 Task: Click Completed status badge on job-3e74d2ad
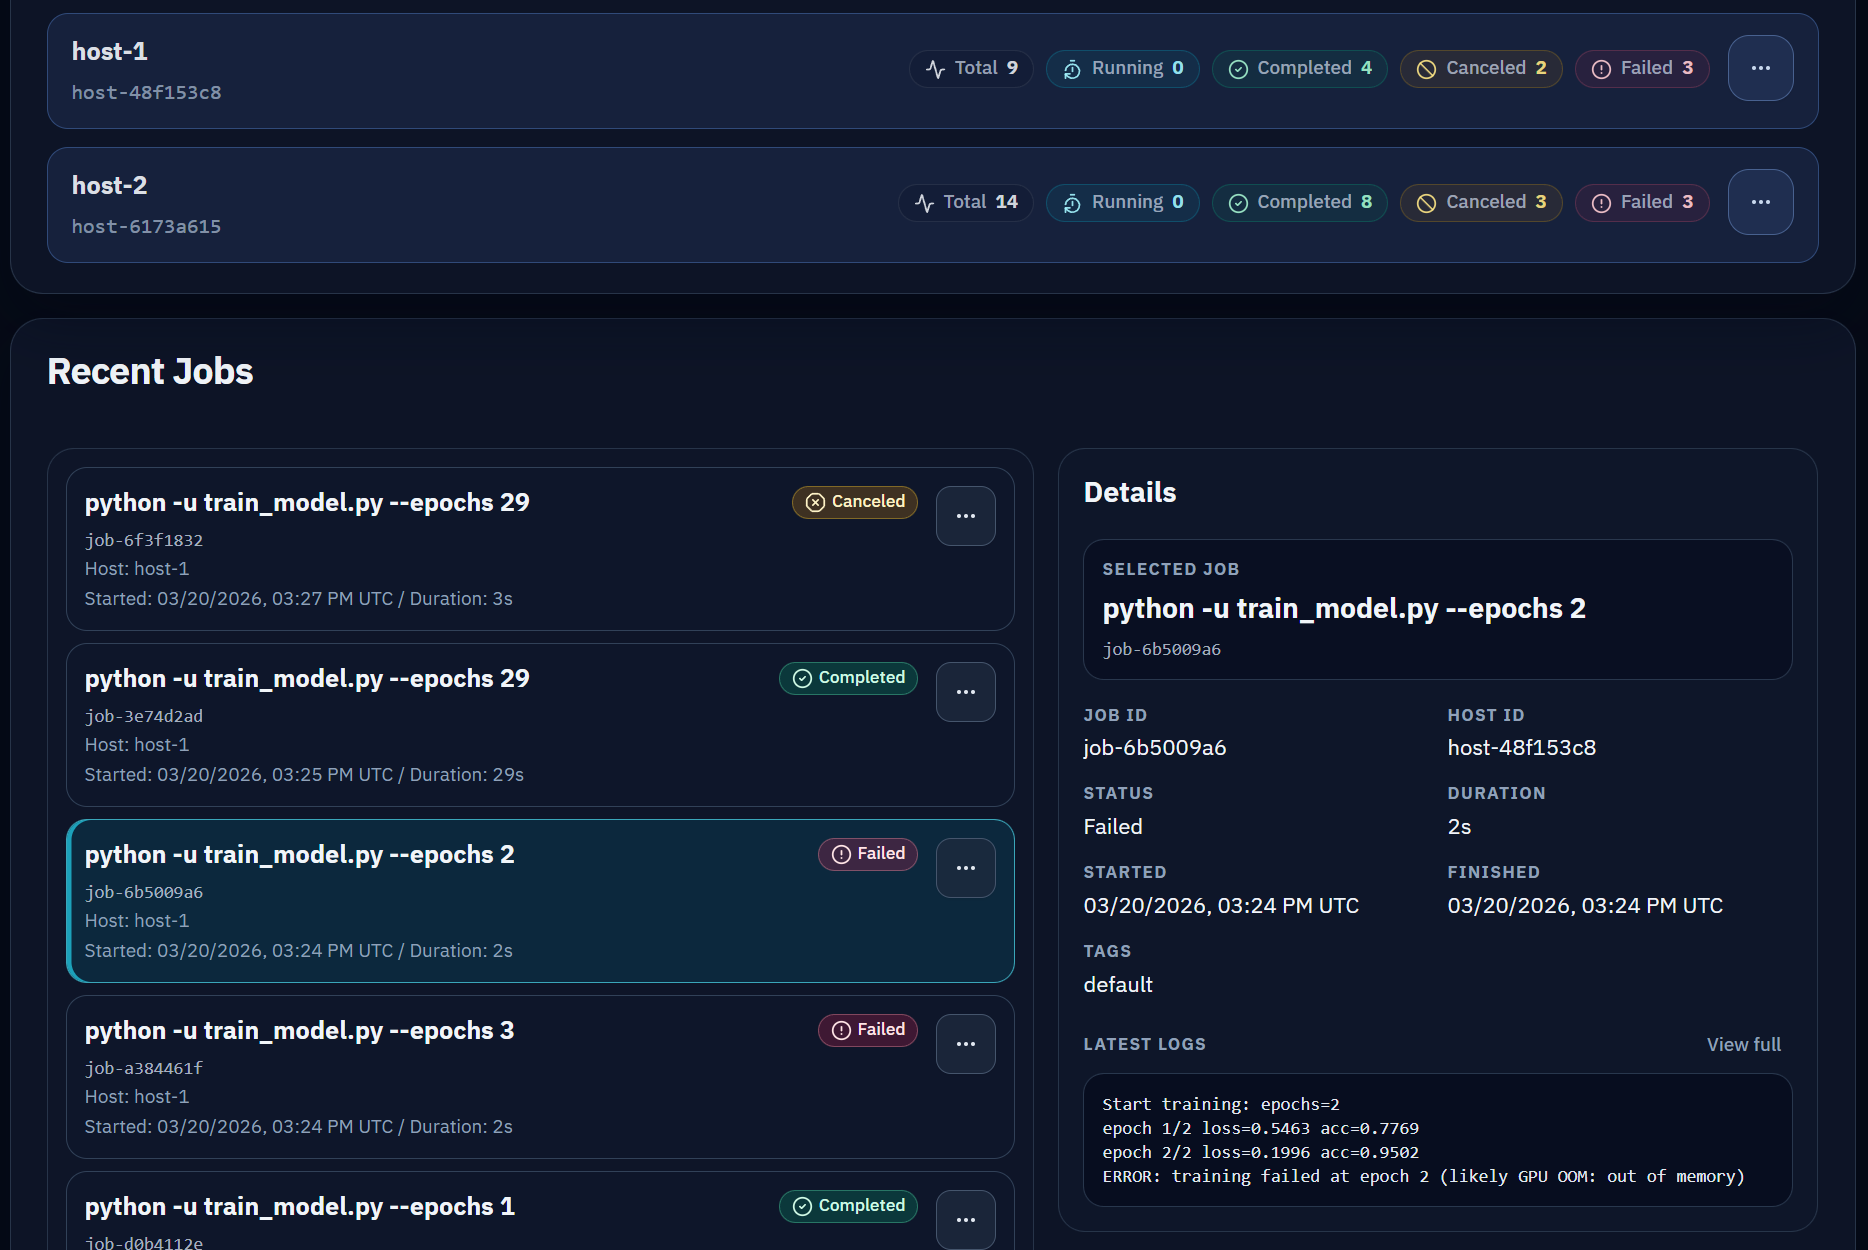[x=848, y=678]
